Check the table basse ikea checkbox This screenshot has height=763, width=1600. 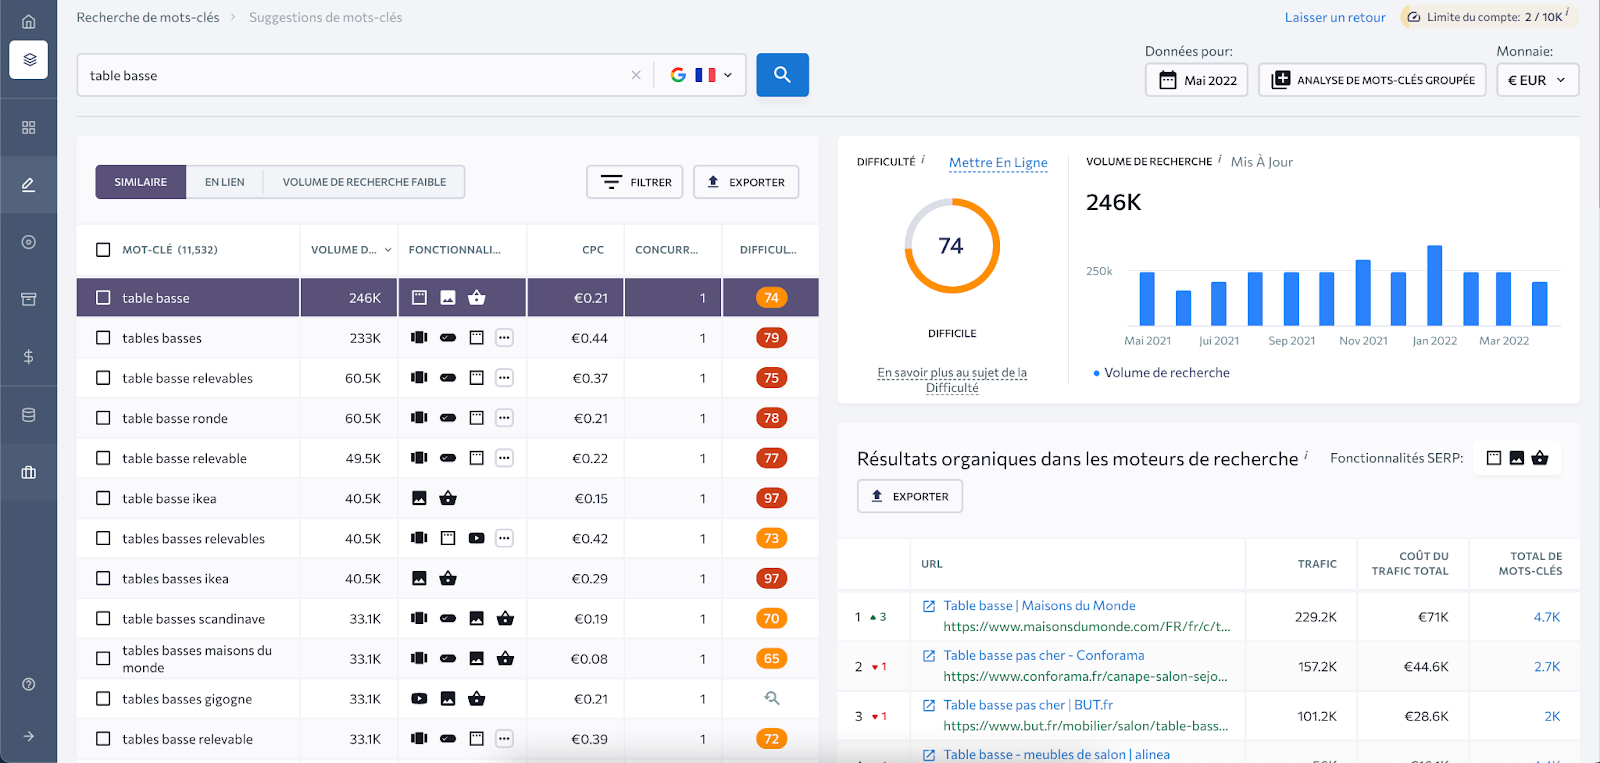click(103, 498)
